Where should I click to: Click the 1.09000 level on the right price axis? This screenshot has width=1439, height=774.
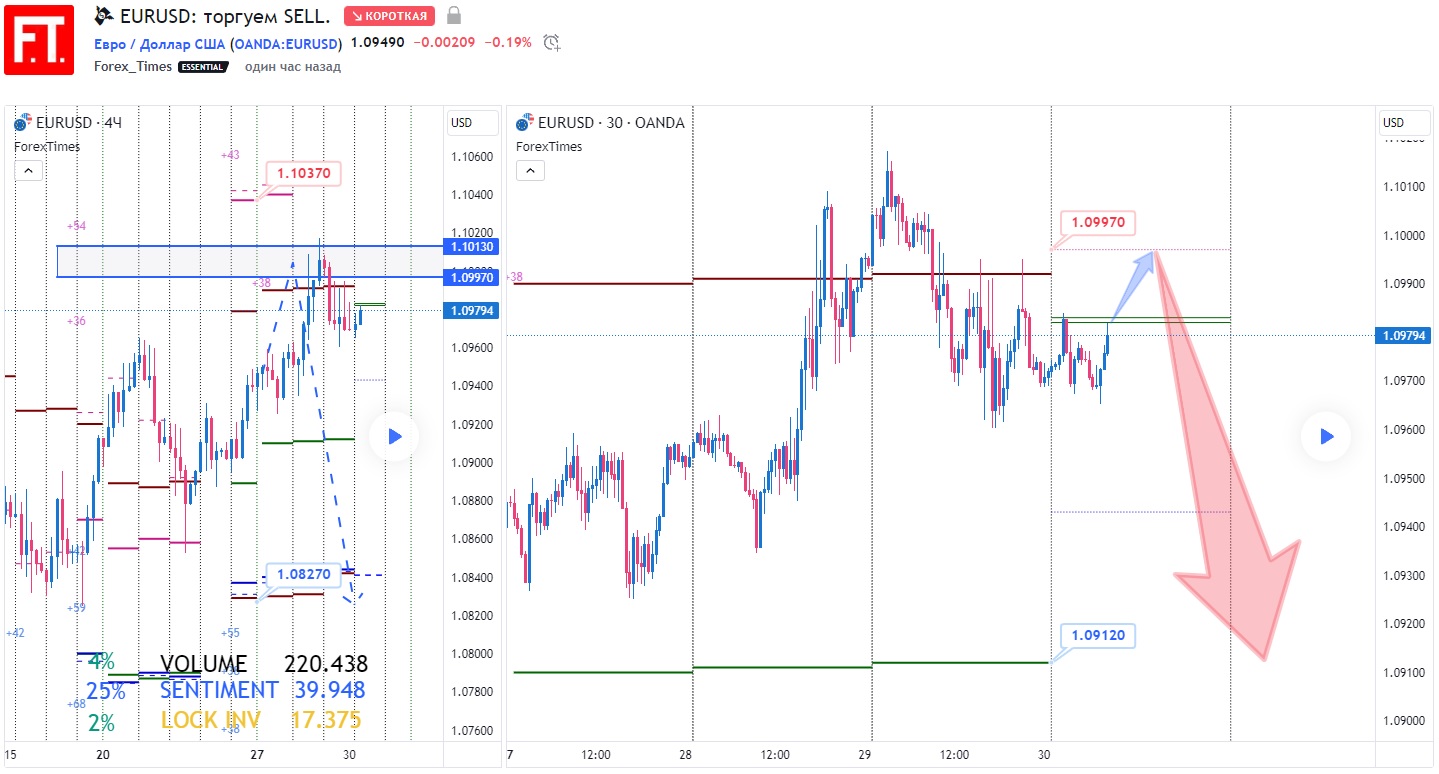click(x=1403, y=721)
